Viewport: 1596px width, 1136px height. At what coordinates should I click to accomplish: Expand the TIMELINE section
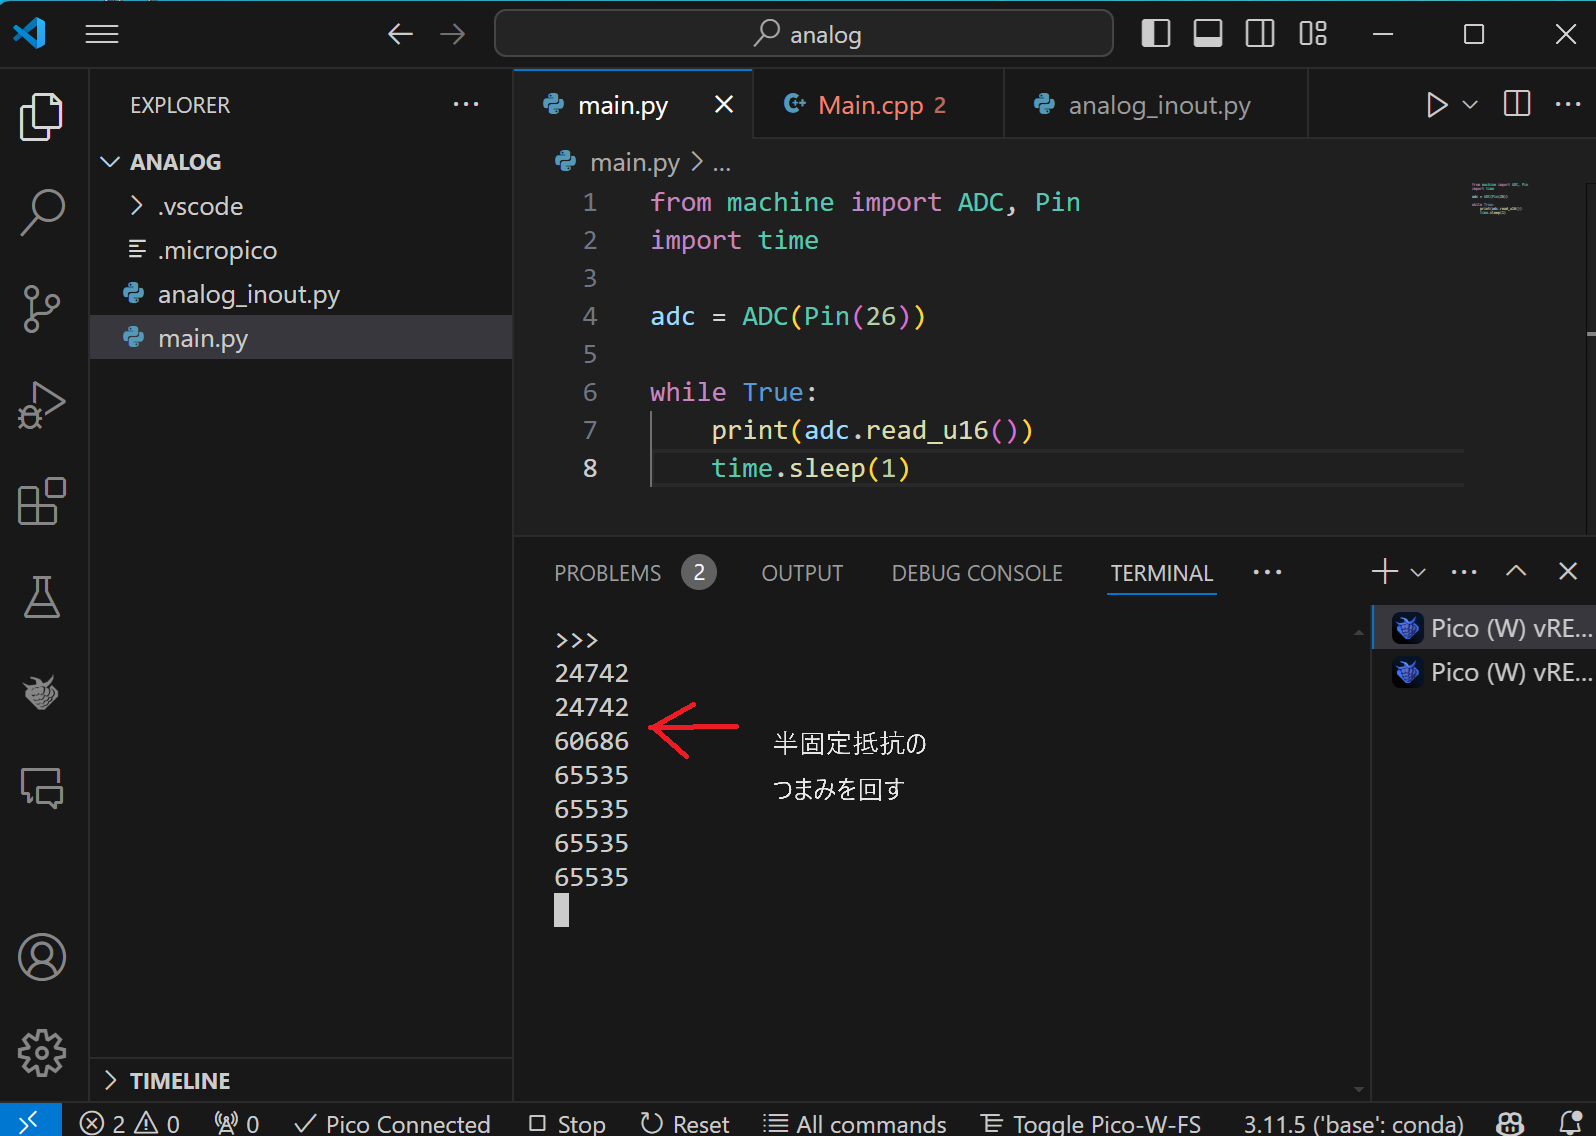coord(301,1081)
